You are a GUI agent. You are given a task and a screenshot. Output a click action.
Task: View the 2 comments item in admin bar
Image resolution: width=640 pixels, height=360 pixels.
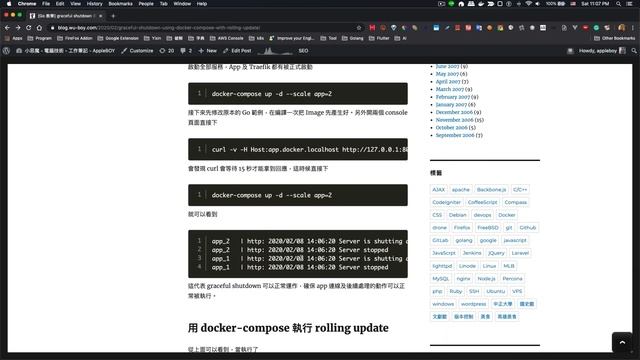coord(186,51)
